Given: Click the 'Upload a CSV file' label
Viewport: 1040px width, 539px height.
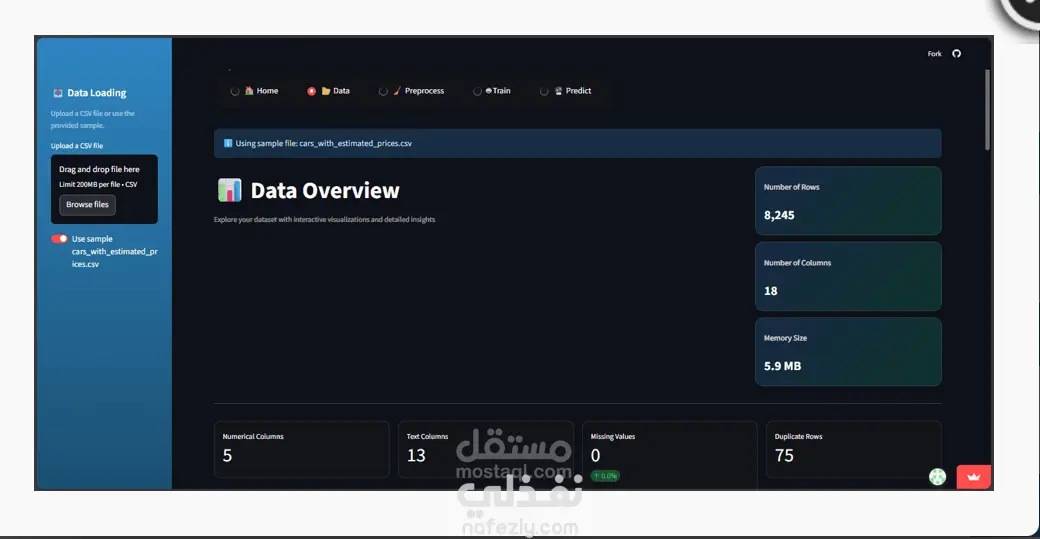Looking at the screenshot, I should [x=77, y=146].
